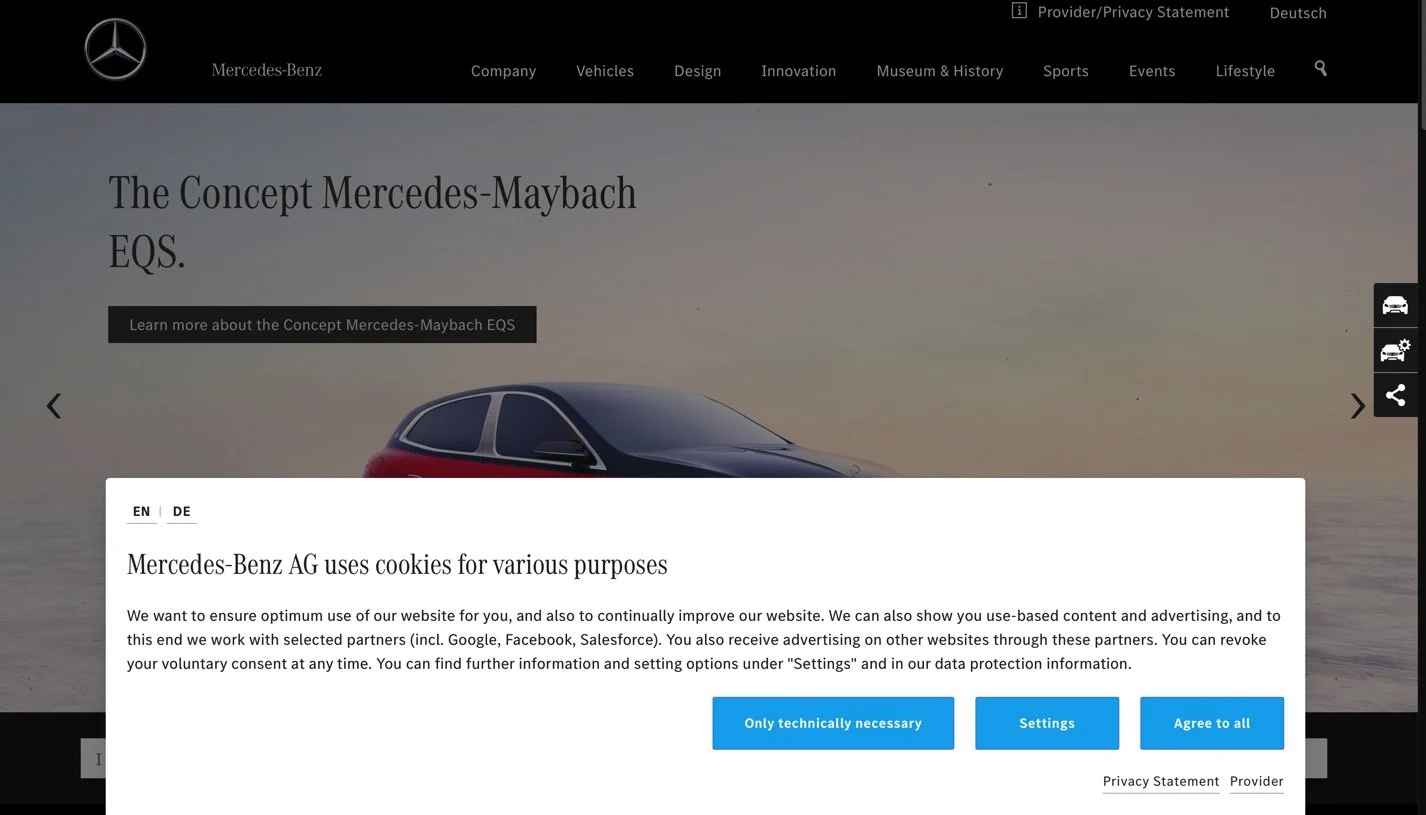Open cookie Settings button
Screen dimensions: 1426x815
coord(1047,723)
